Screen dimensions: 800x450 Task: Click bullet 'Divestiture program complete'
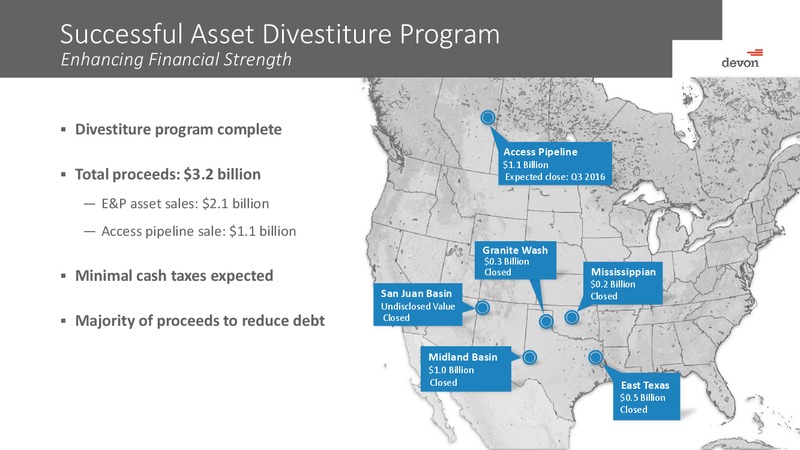tap(178, 129)
